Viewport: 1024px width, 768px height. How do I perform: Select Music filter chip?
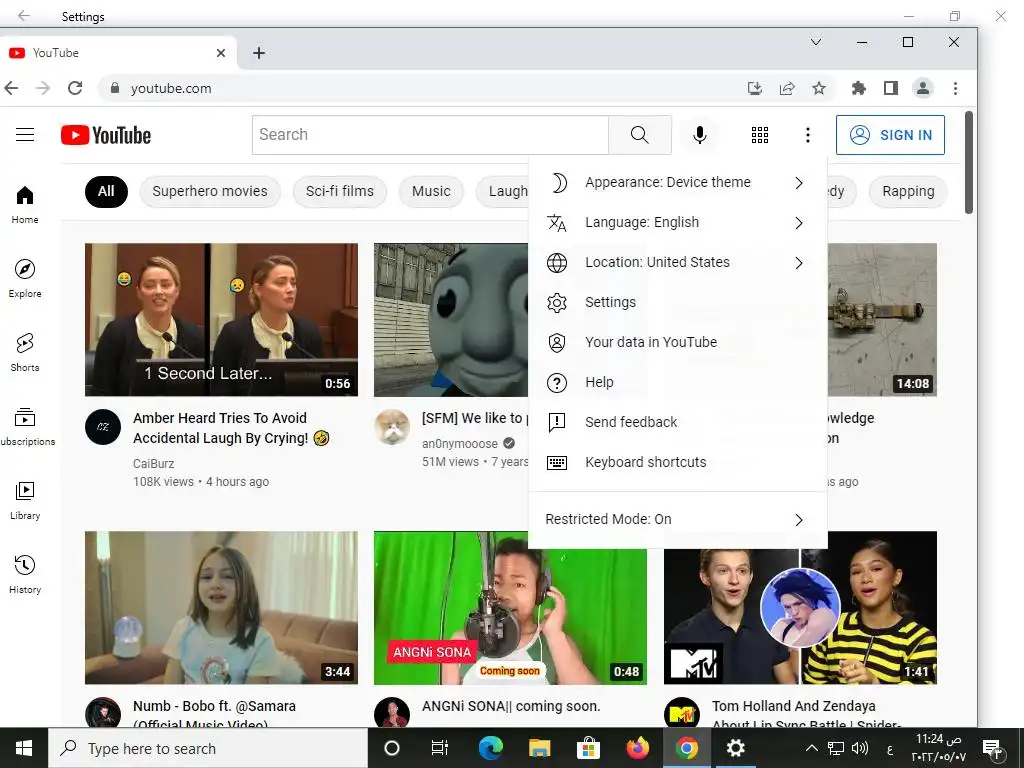(x=431, y=191)
